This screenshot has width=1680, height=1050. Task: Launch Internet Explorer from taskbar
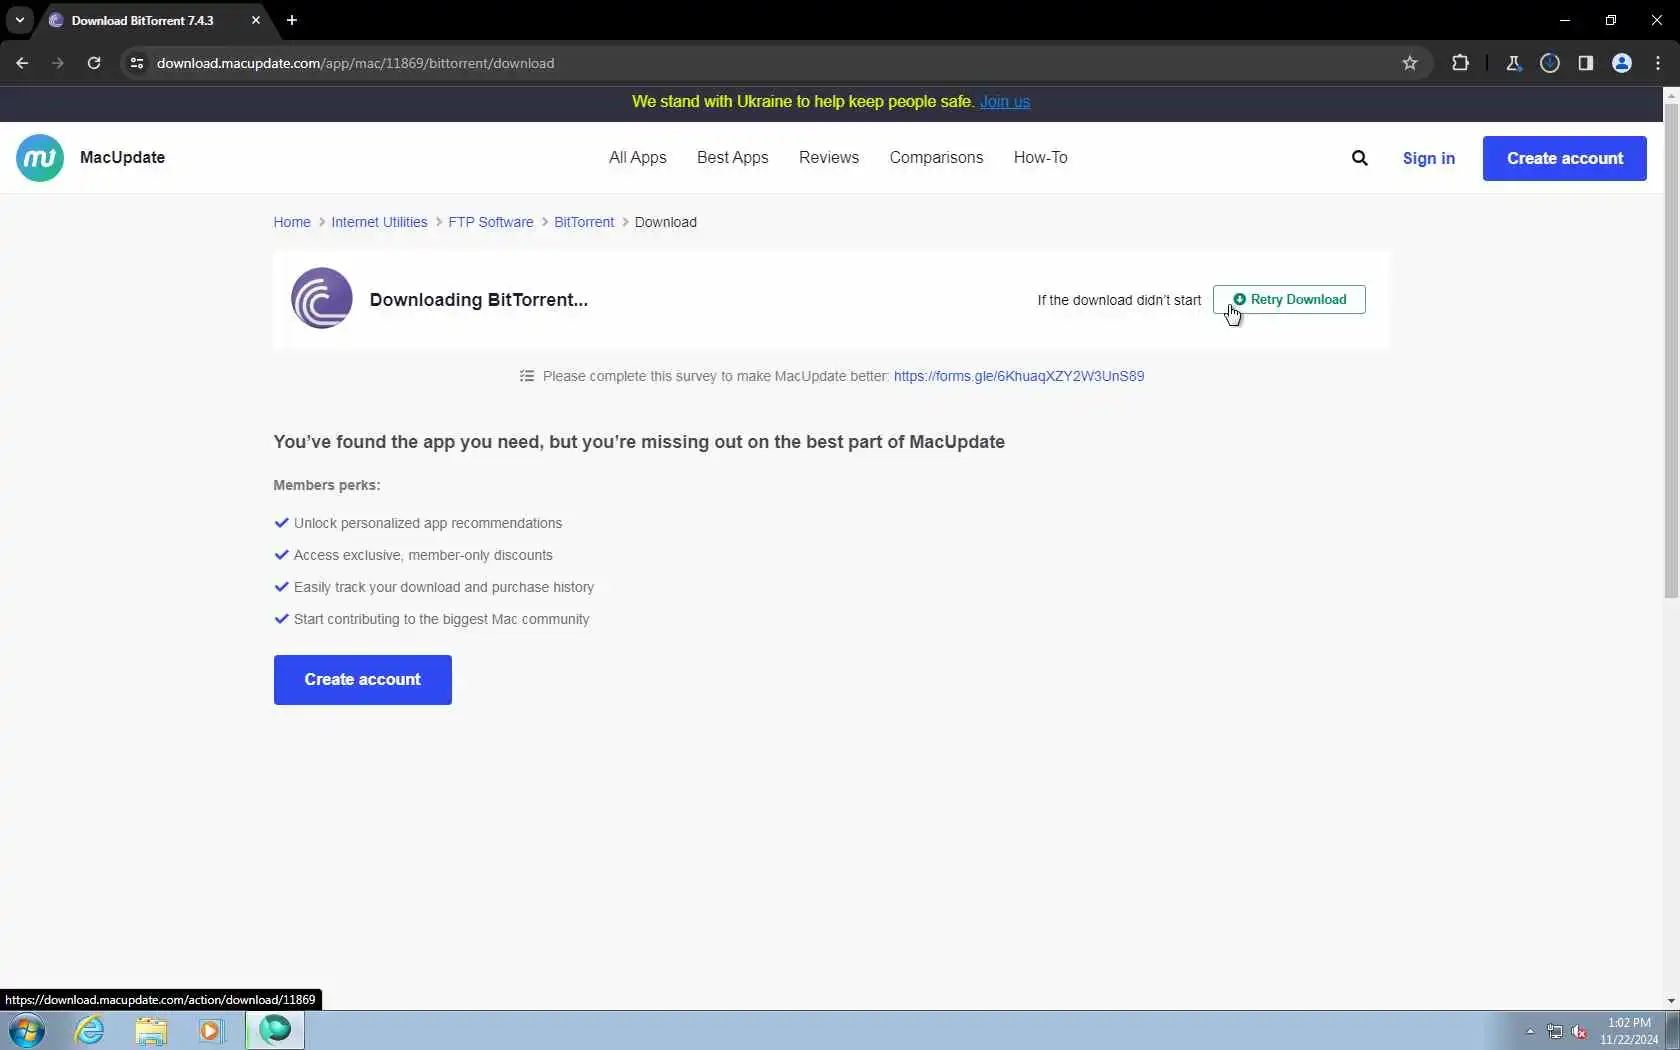point(90,1030)
